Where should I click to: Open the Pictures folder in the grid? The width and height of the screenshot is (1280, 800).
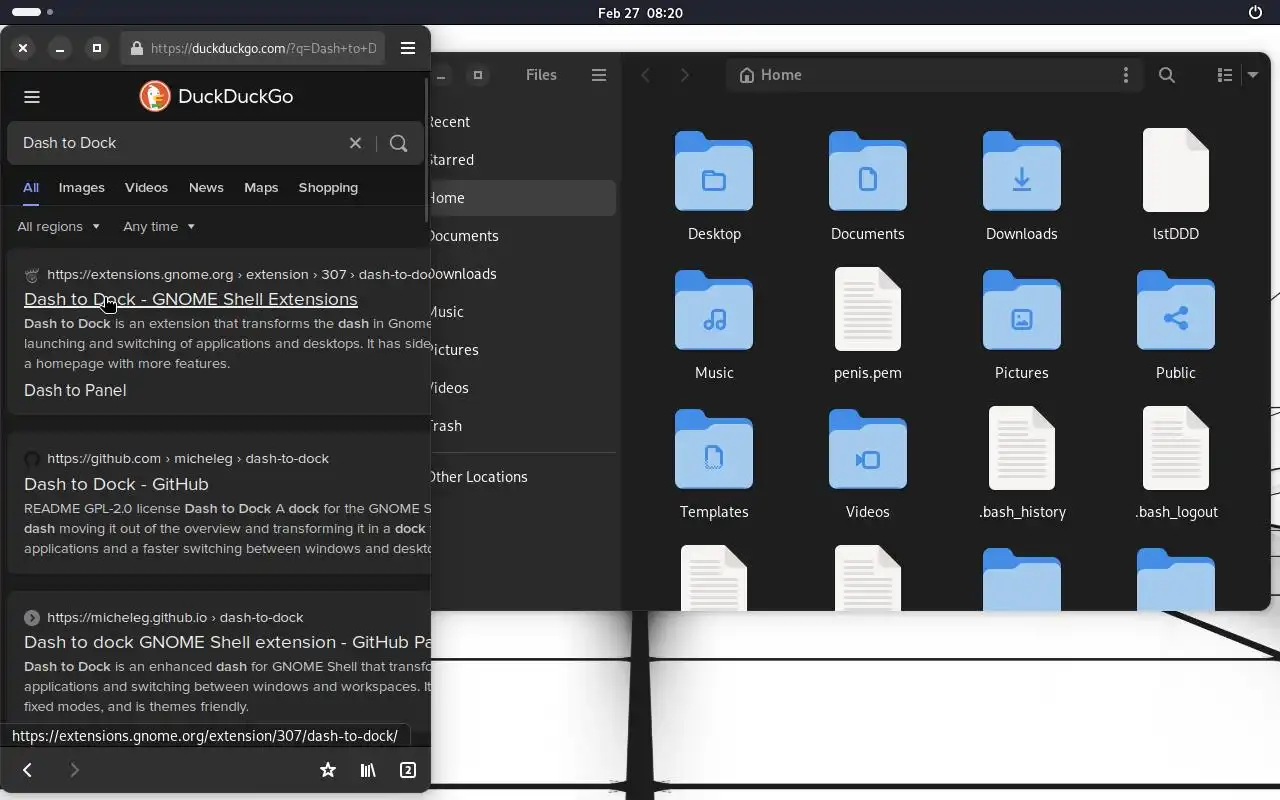1021,326
